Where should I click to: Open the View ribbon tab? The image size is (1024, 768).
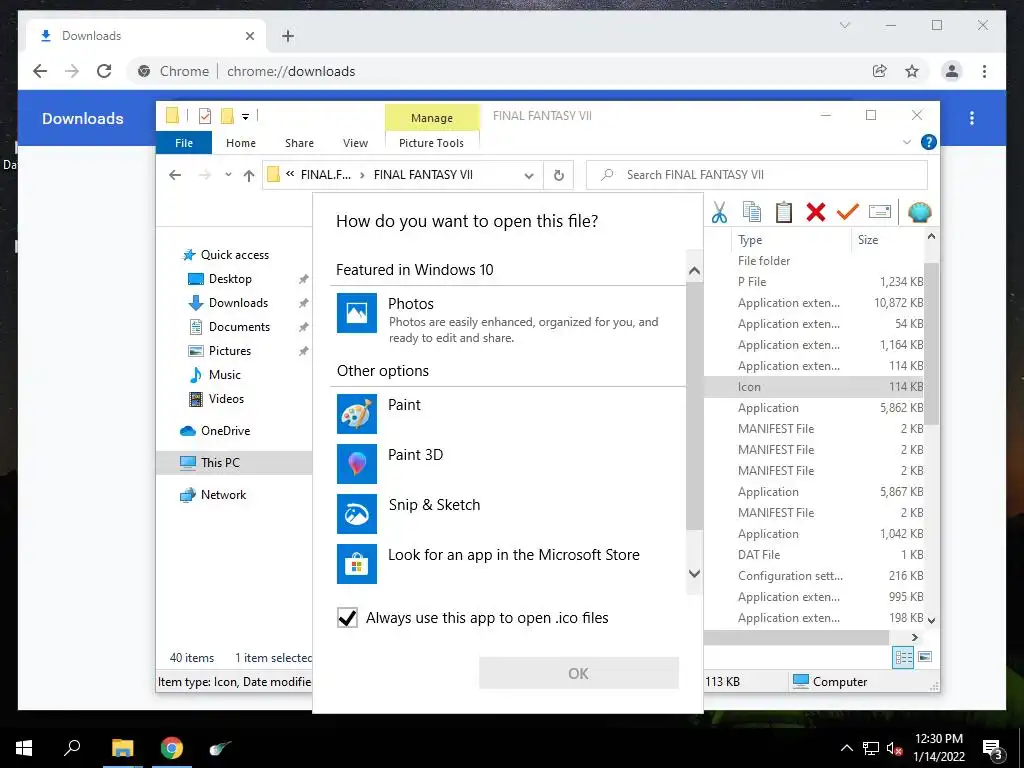click(355, 143)
